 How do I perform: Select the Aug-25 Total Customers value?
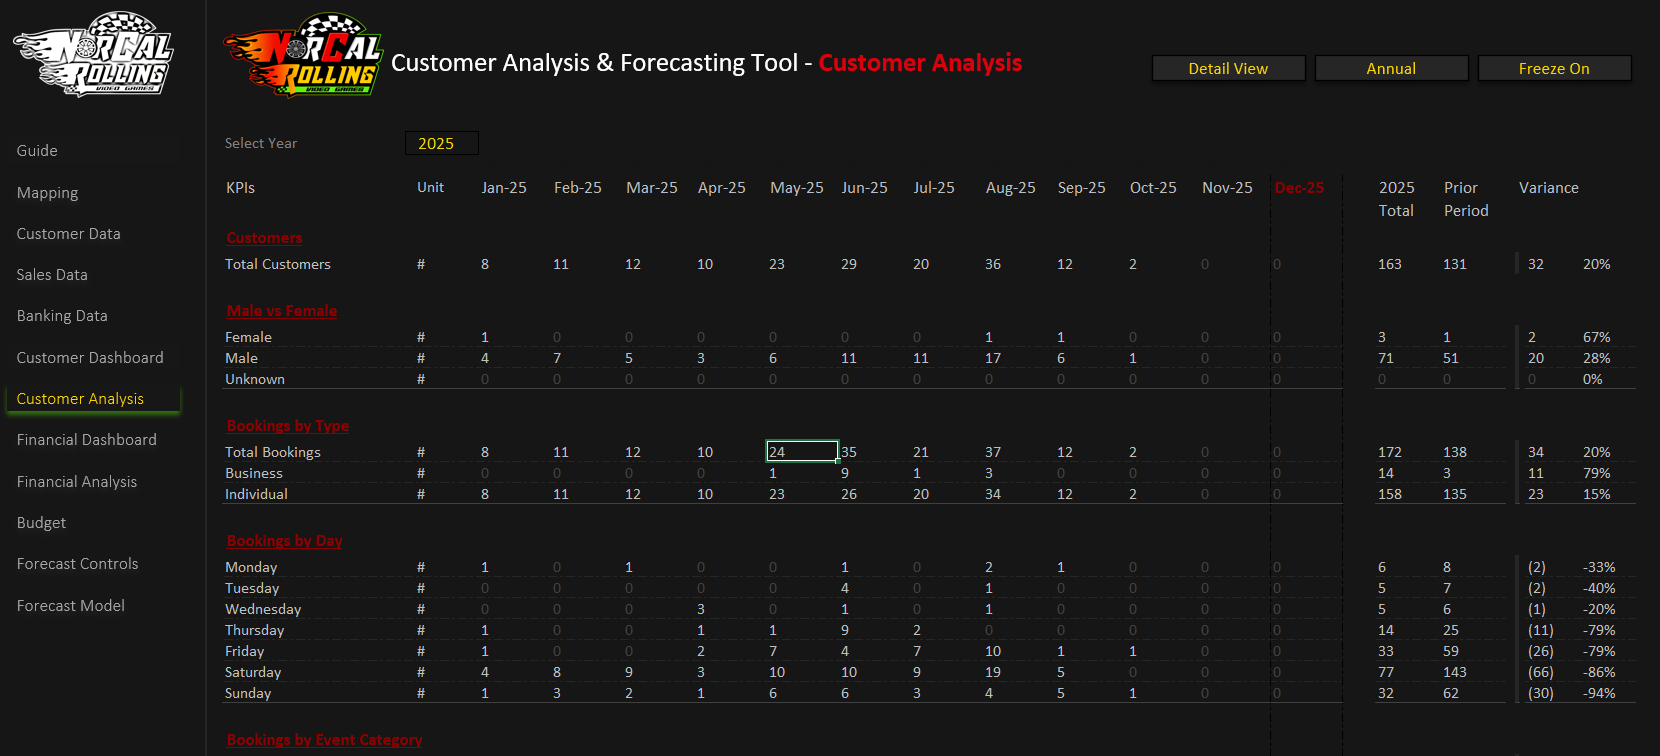tap(993, 264)
